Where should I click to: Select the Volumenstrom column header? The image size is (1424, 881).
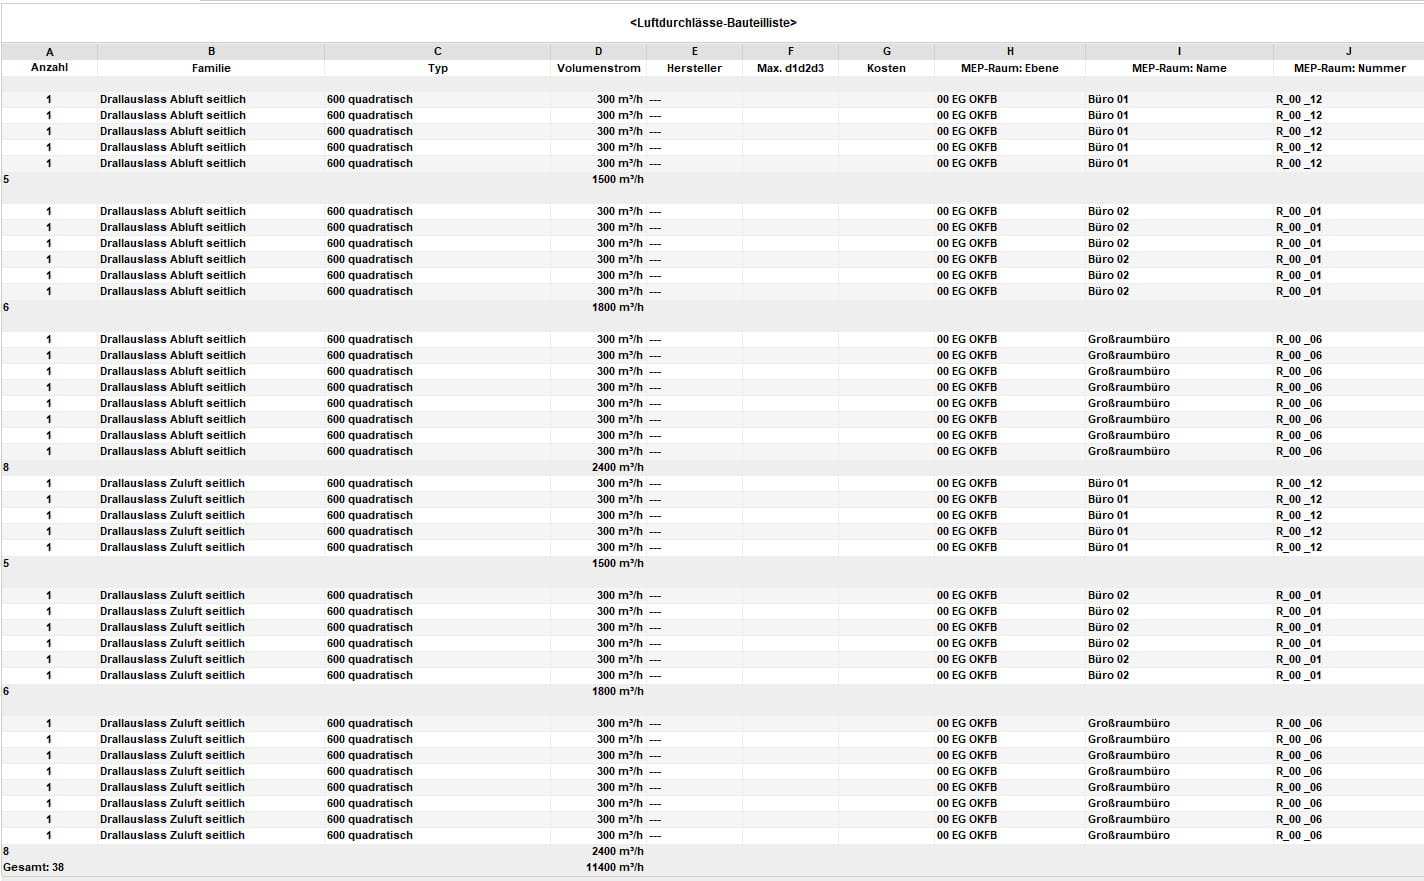(598, 68)
